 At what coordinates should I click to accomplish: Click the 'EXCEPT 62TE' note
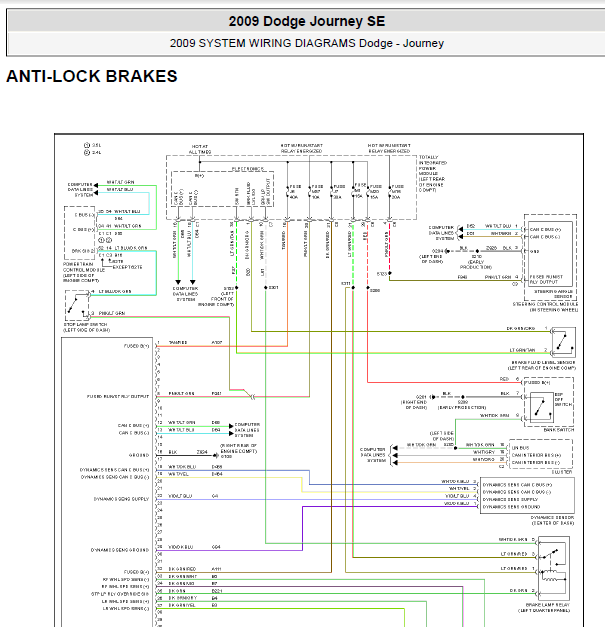[127, 267]
